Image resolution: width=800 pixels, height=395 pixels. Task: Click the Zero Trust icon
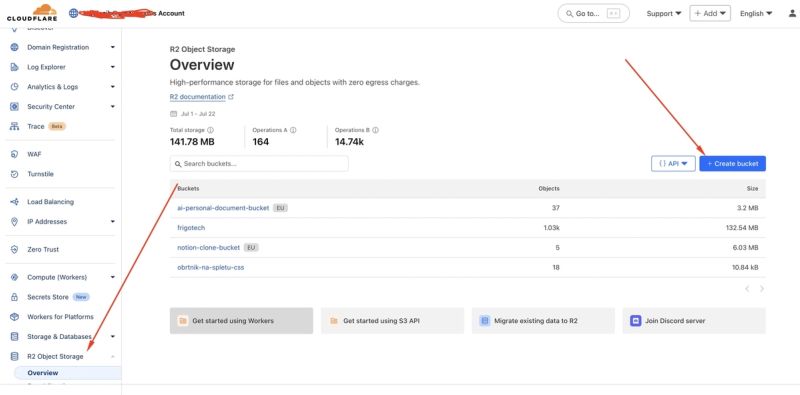coord(14,250)
